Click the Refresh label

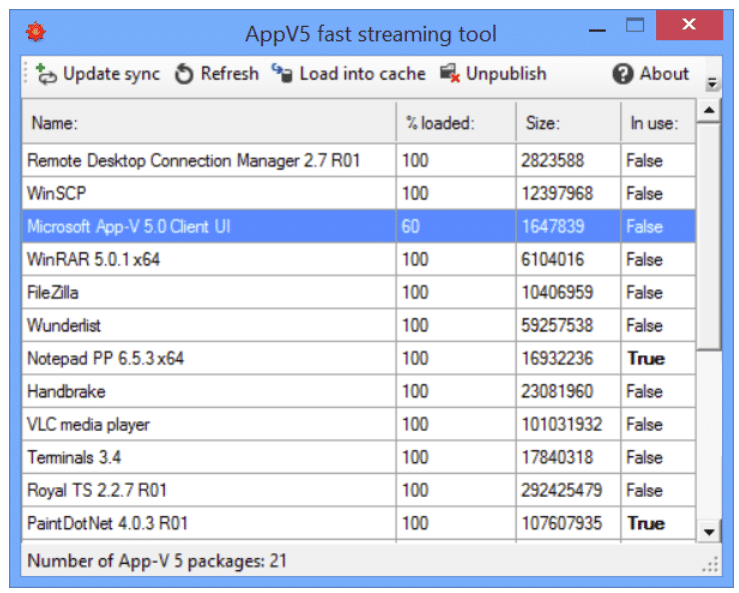(230, 74)
